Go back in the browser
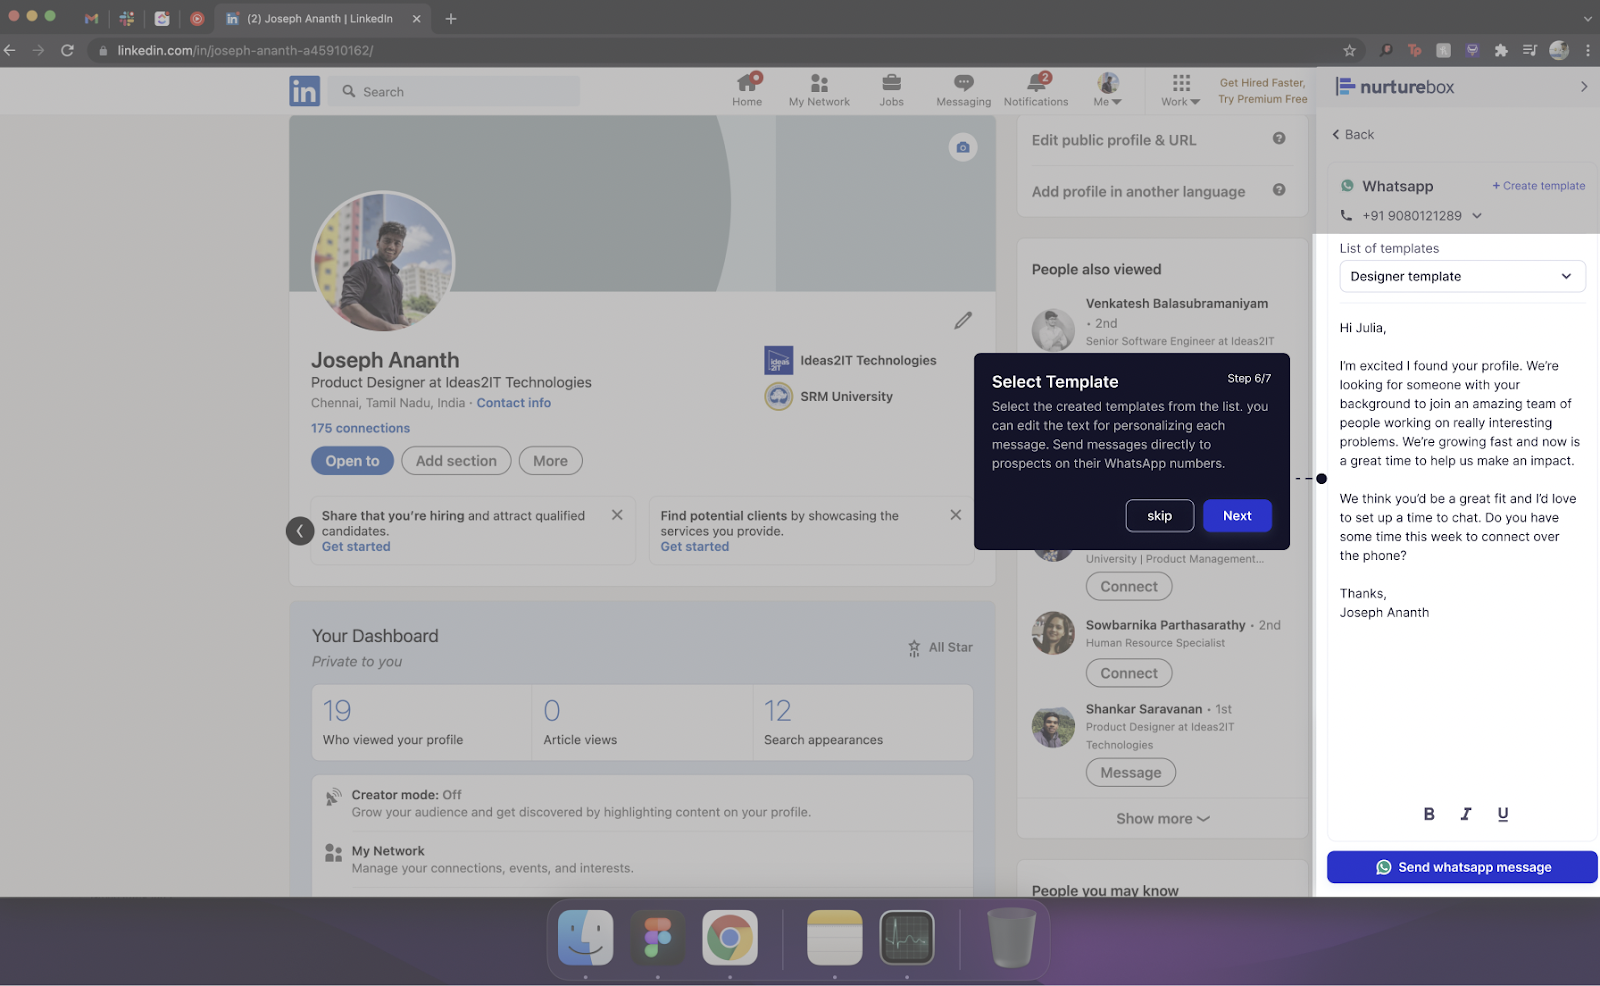 [11, 50]
